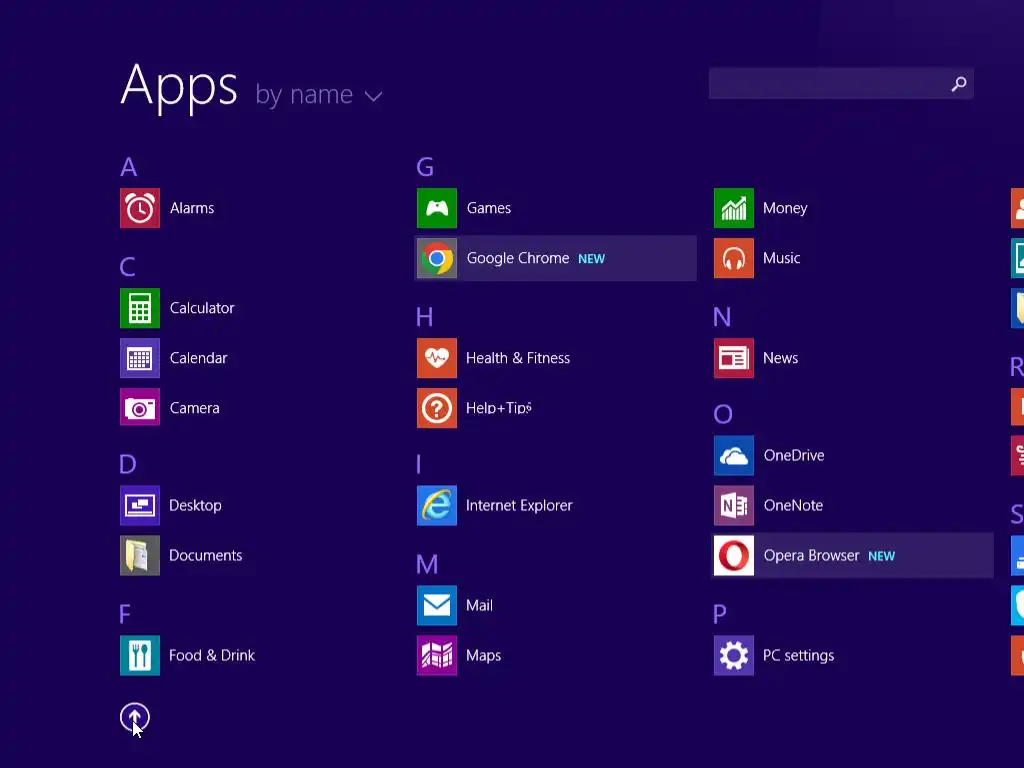This screenshot has height=768, width=1024.
Task: Launch Google Chrome from its icon
Action: click(437, 259)
